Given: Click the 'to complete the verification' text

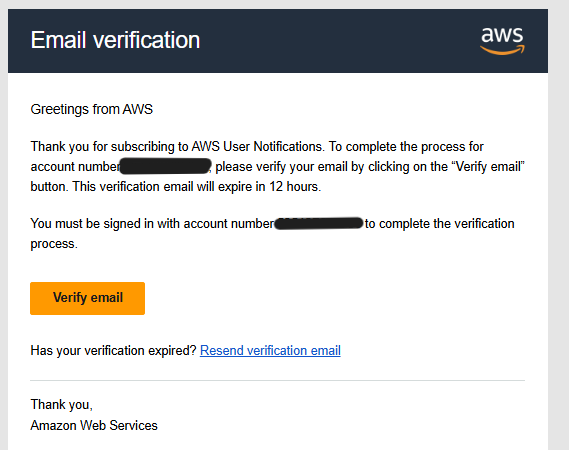Looking at the screenshot, I should point(439,224).
